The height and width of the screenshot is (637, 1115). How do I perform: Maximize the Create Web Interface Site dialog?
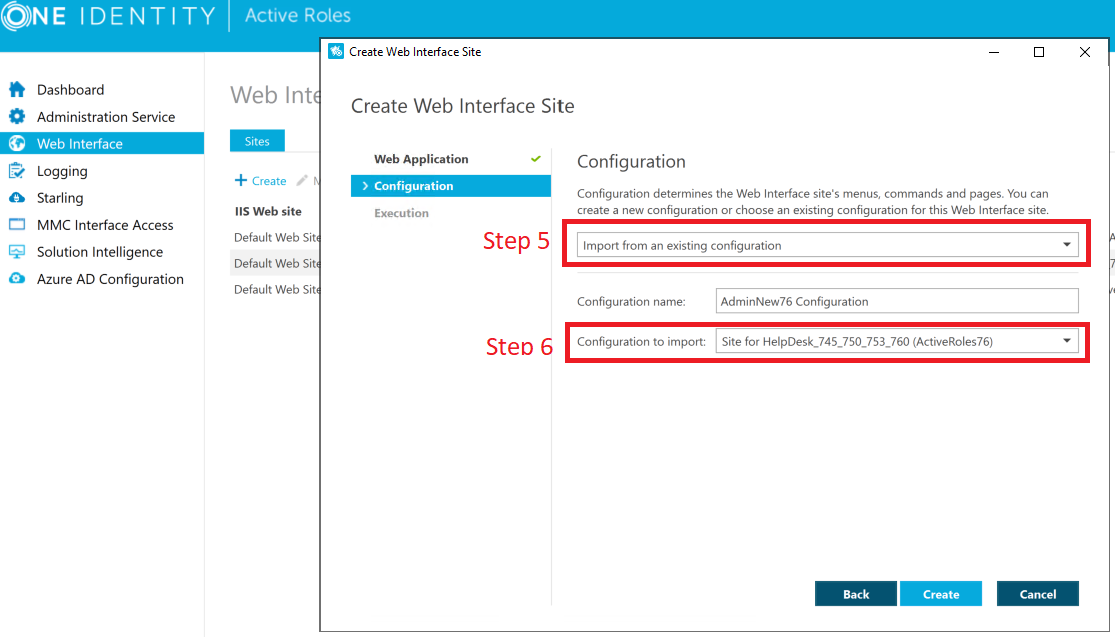coord(1039,52)
